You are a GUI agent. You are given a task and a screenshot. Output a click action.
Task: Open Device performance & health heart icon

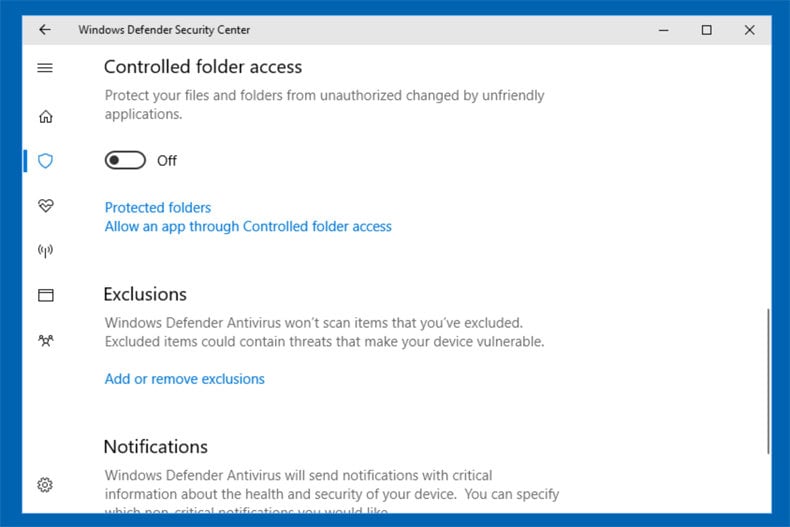tap(45, 206)
